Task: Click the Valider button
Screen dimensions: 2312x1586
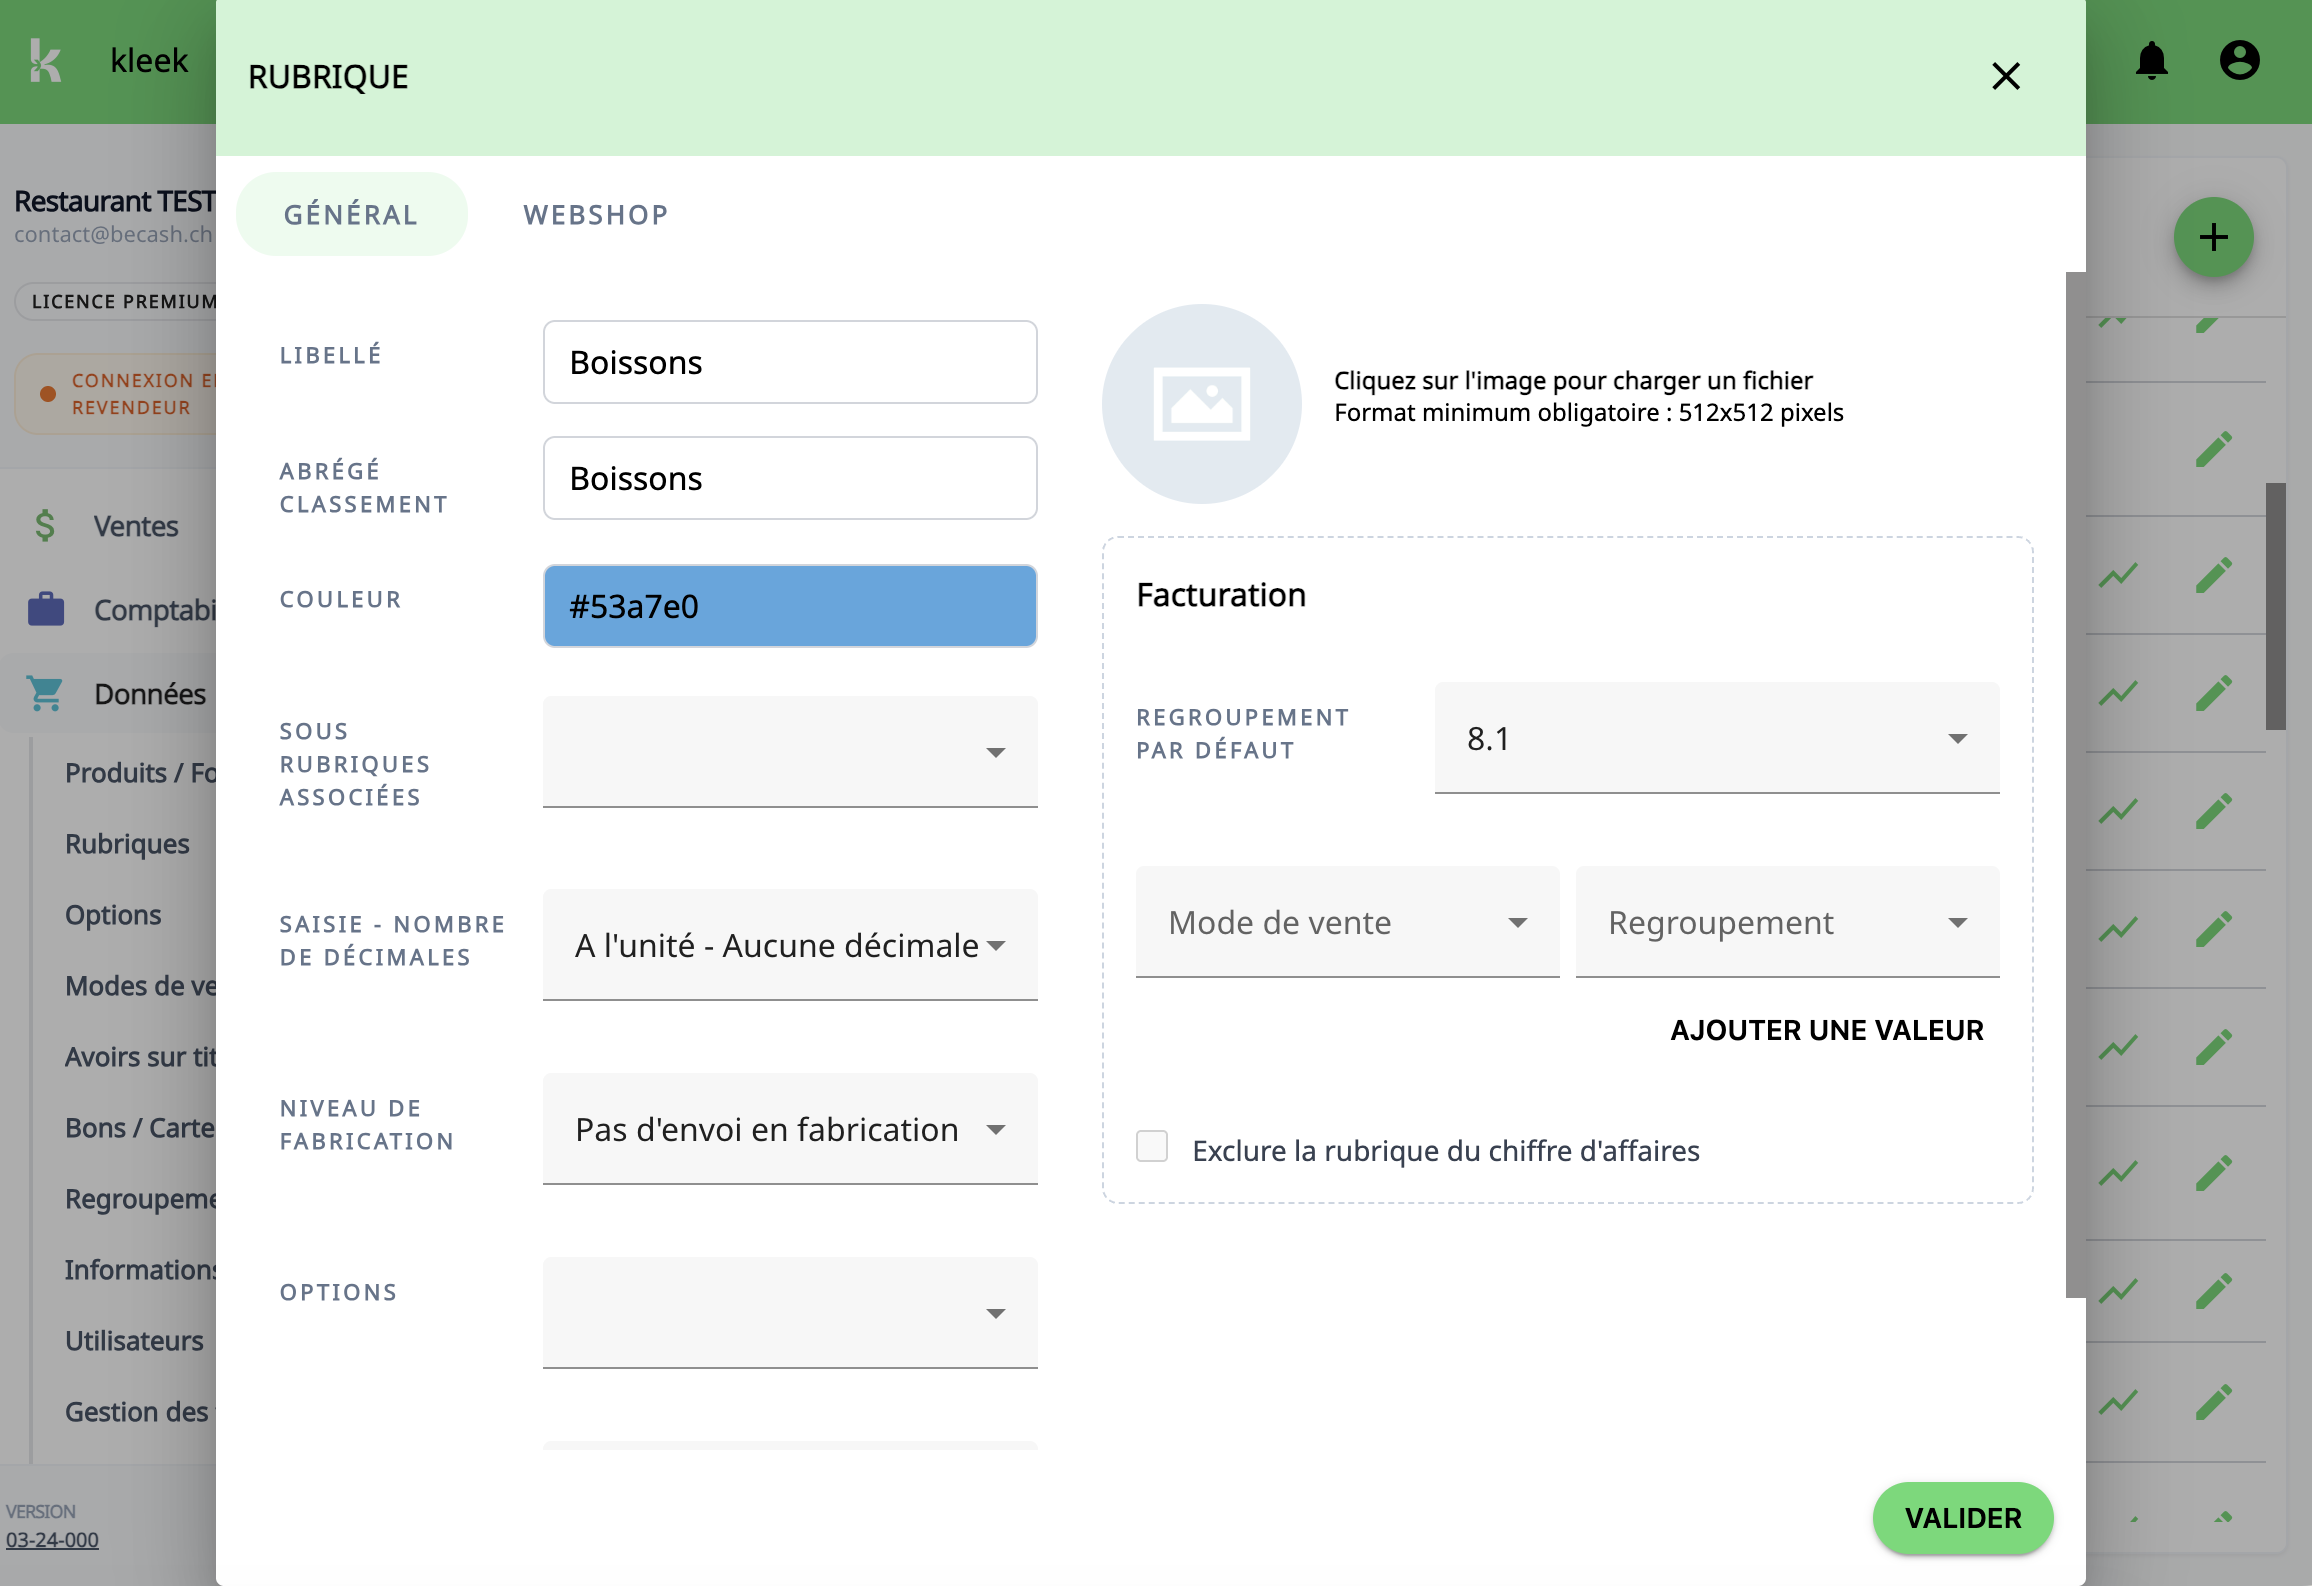Action: pos(1962,1518)
